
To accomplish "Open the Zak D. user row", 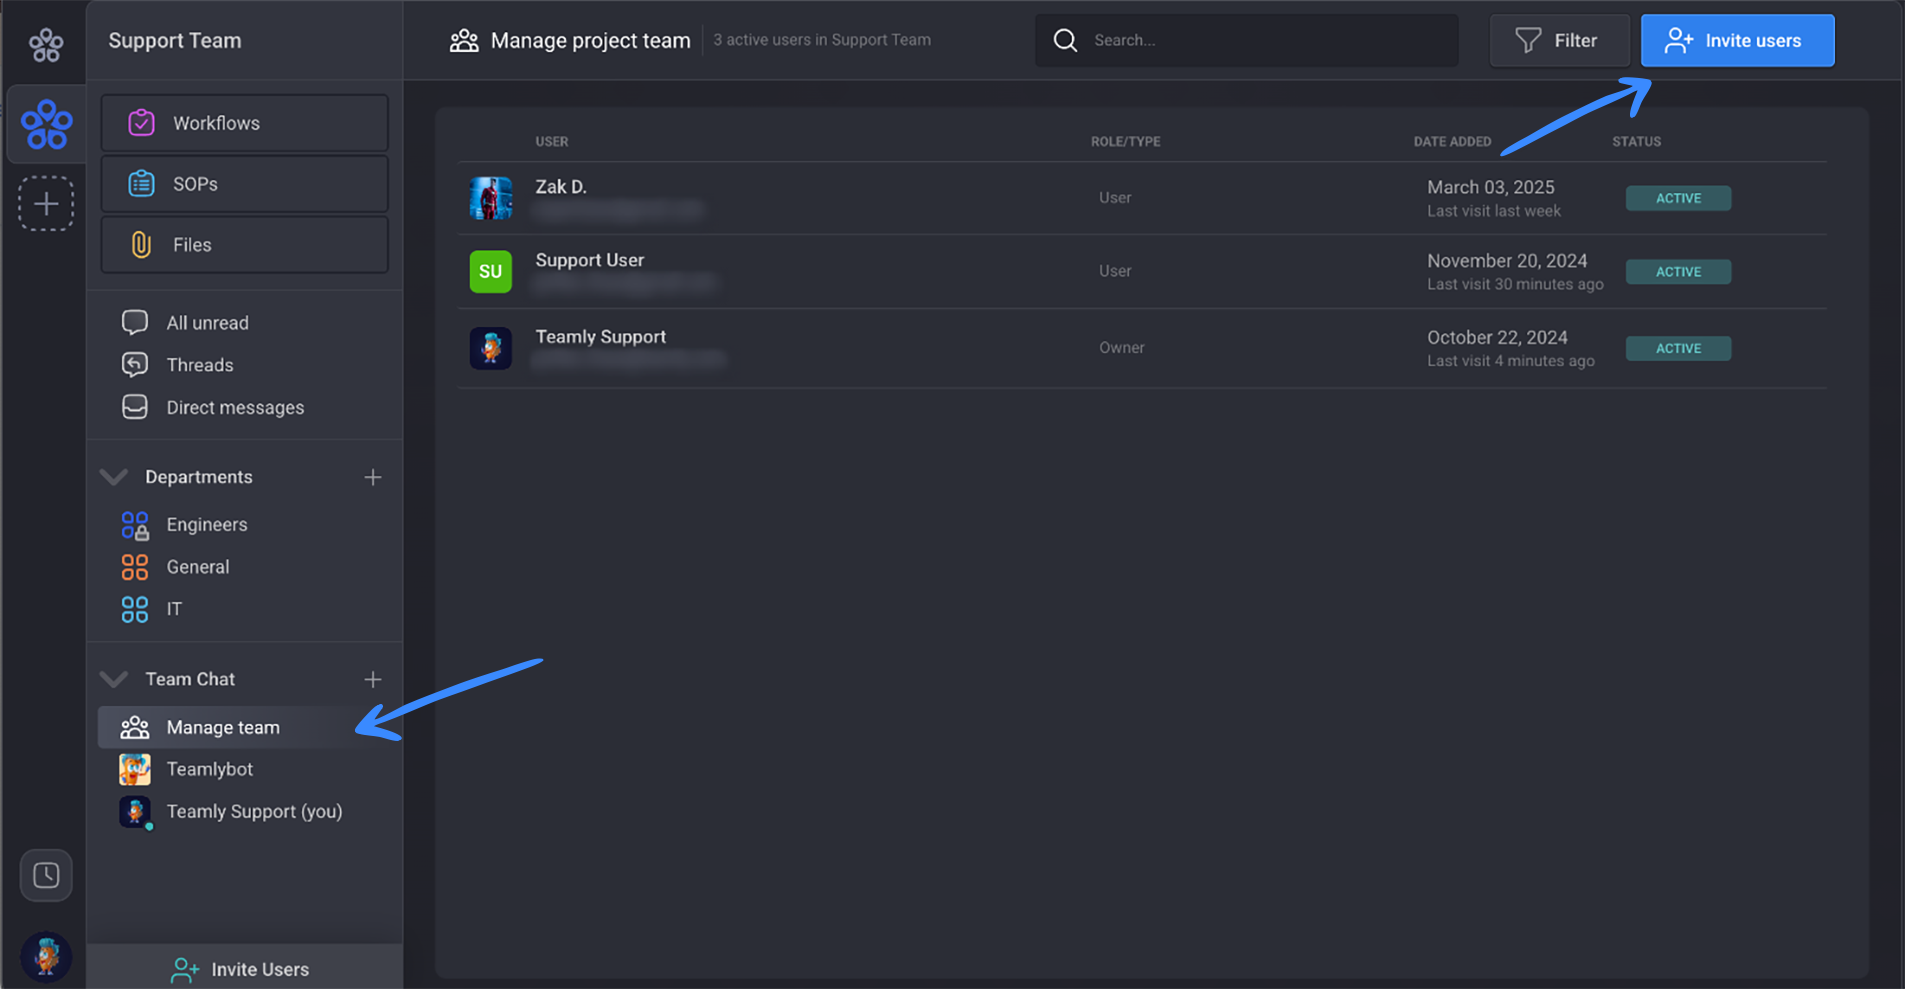I will tap(1142, 198).
